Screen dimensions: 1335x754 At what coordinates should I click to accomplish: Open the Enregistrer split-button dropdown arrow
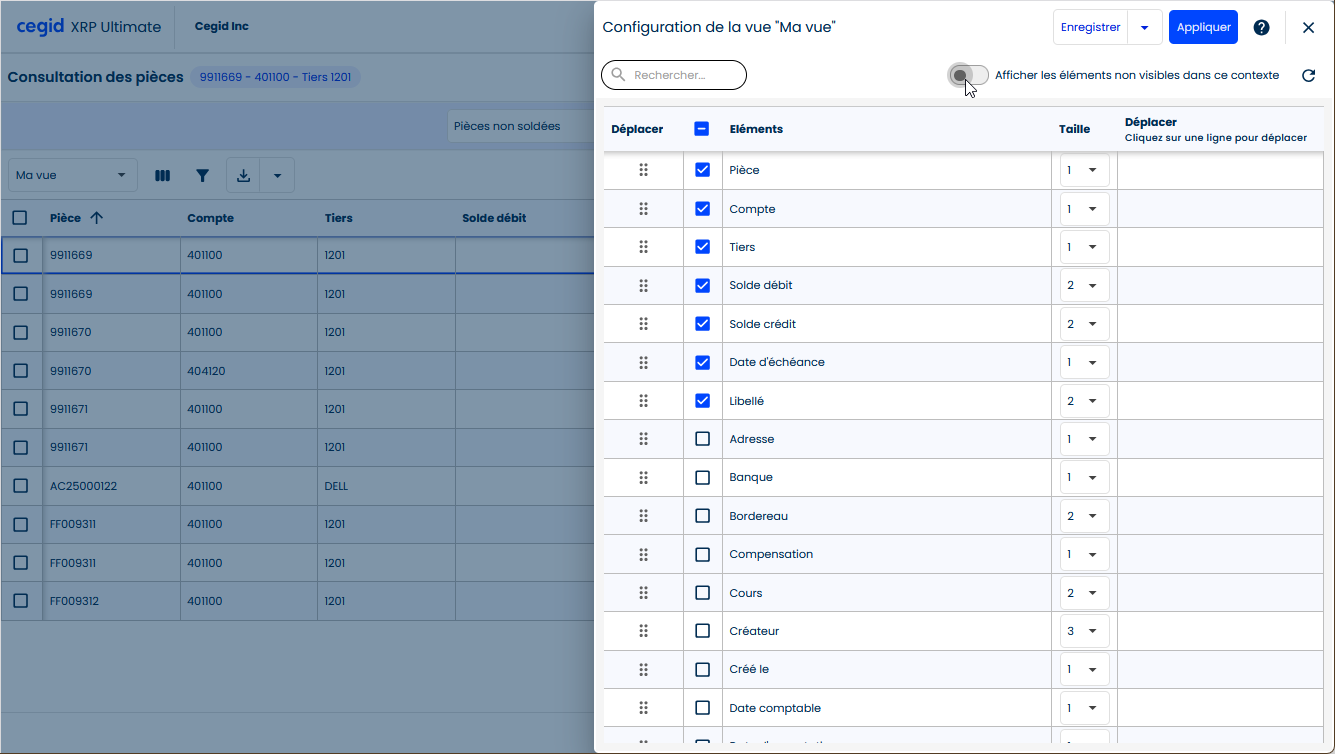tap(1144, 28)
